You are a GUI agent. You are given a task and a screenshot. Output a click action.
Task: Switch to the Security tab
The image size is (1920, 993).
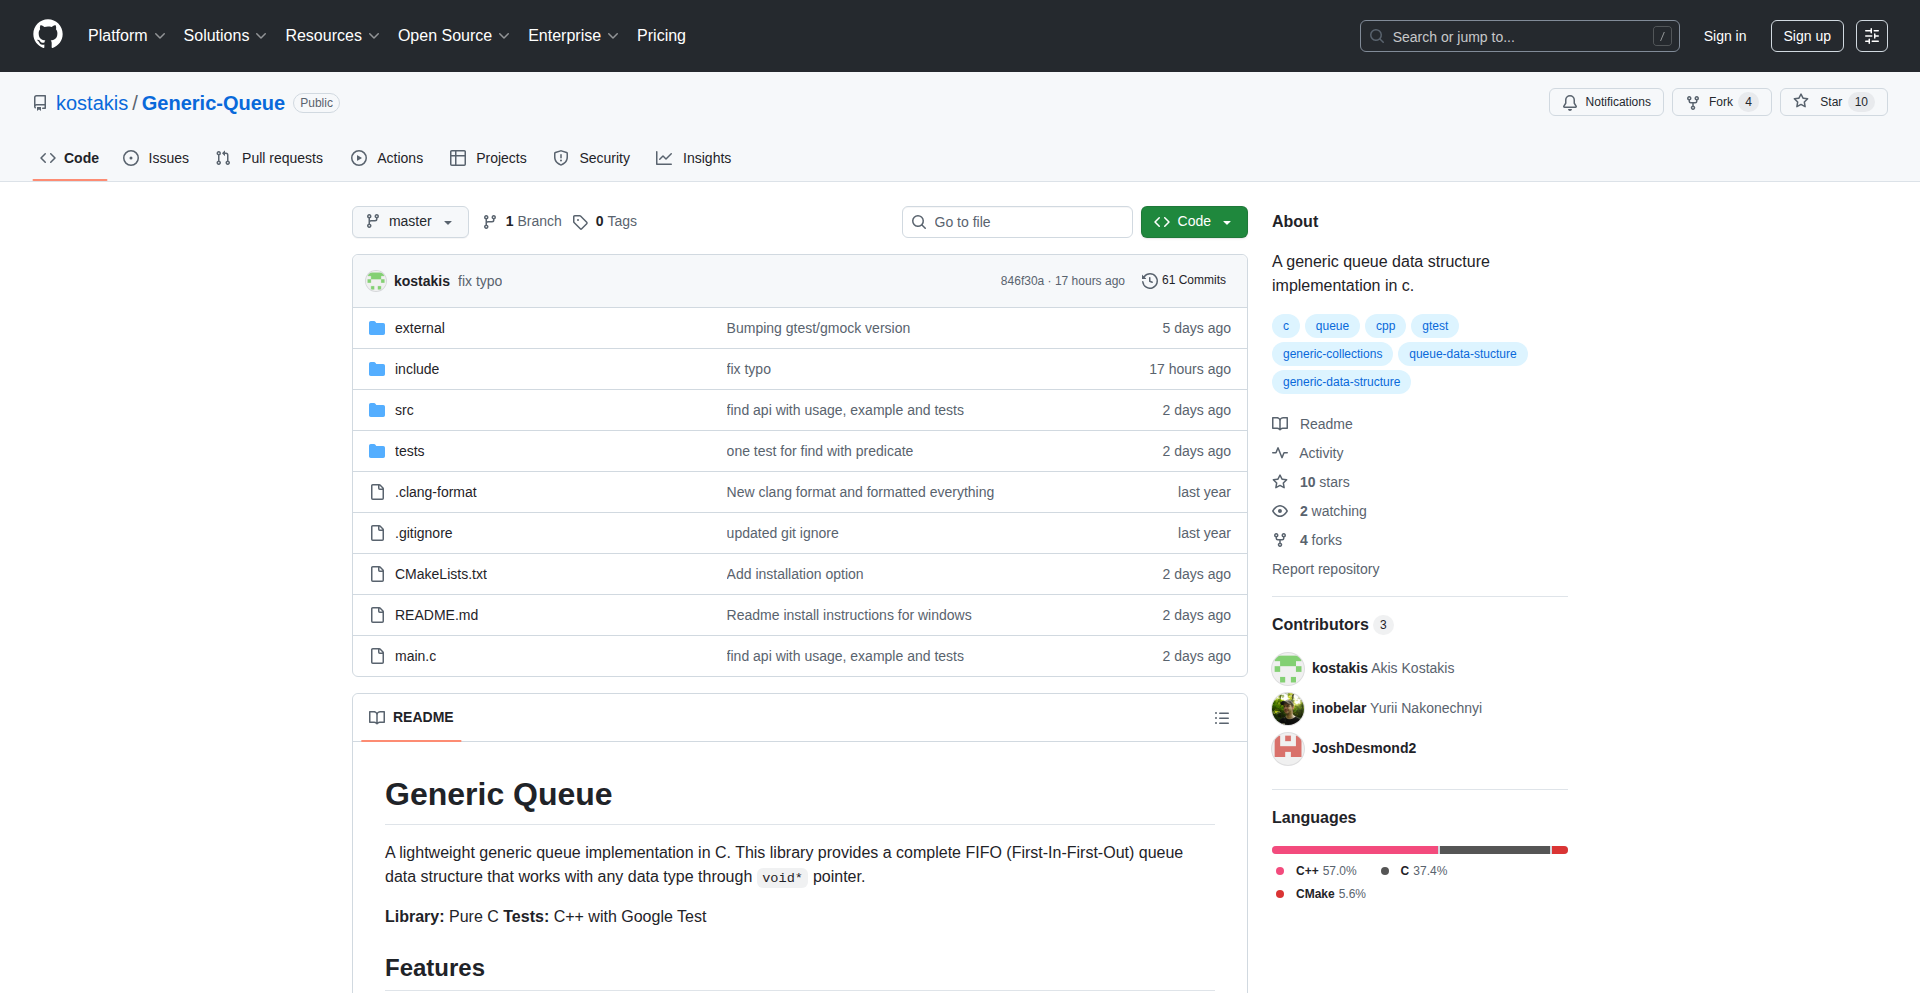pyautogui.click(x=592, y=158)
